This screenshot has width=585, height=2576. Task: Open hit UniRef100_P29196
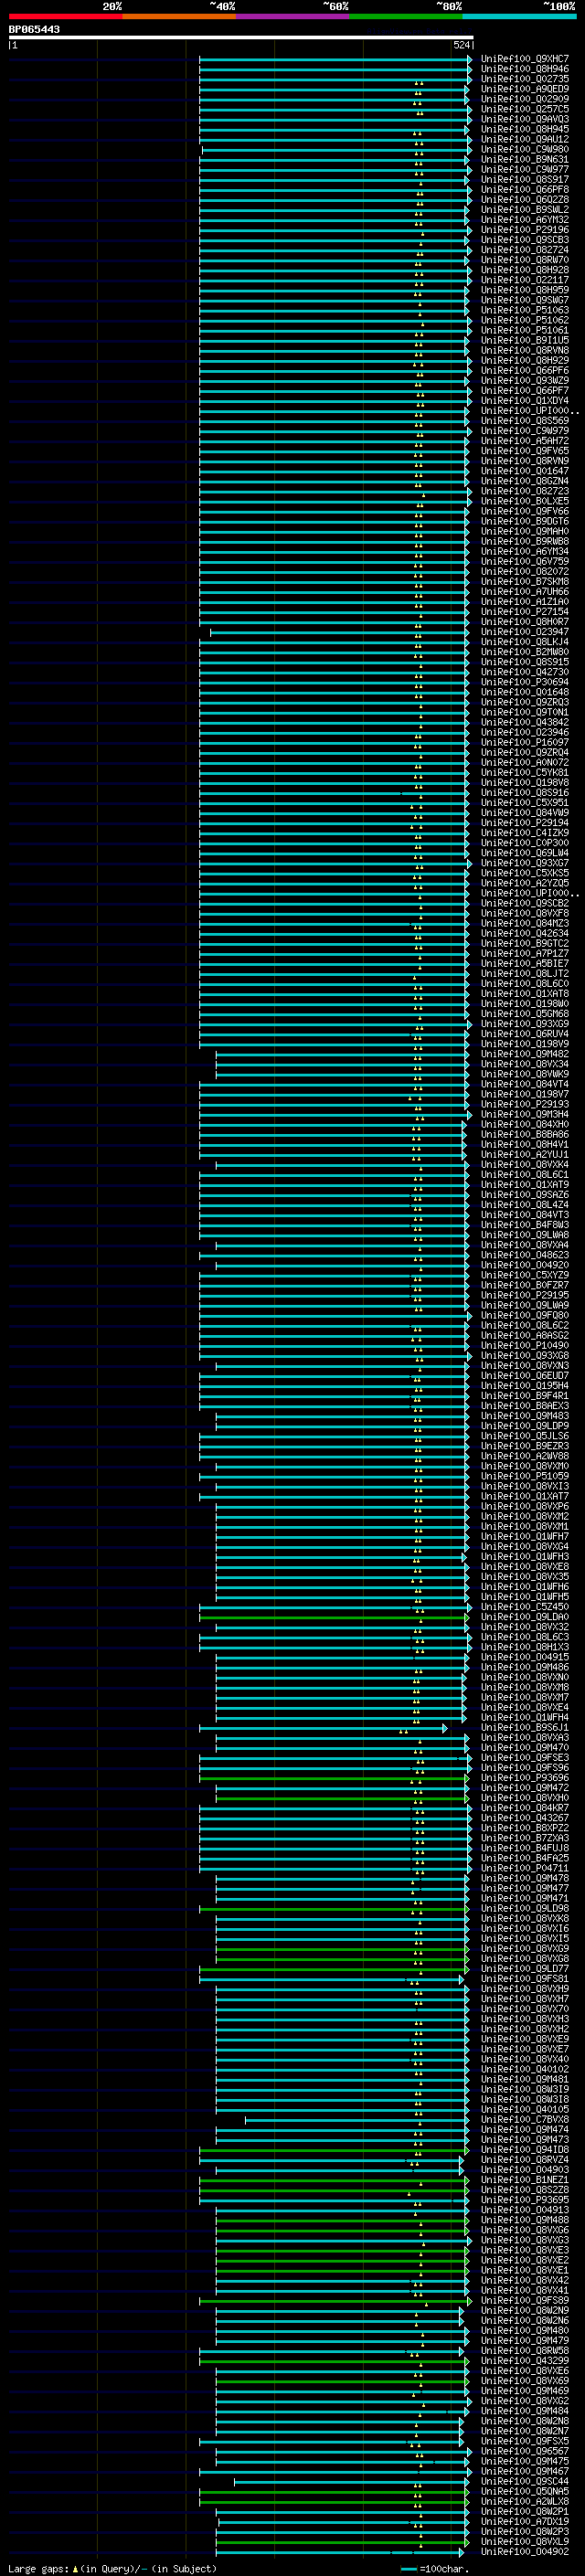click(x=525, y=230)
